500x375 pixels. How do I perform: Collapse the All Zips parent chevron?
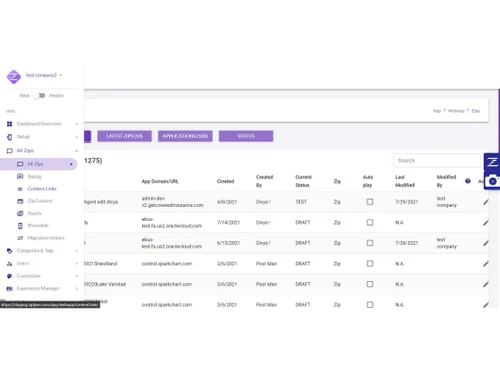pos(76,151)
